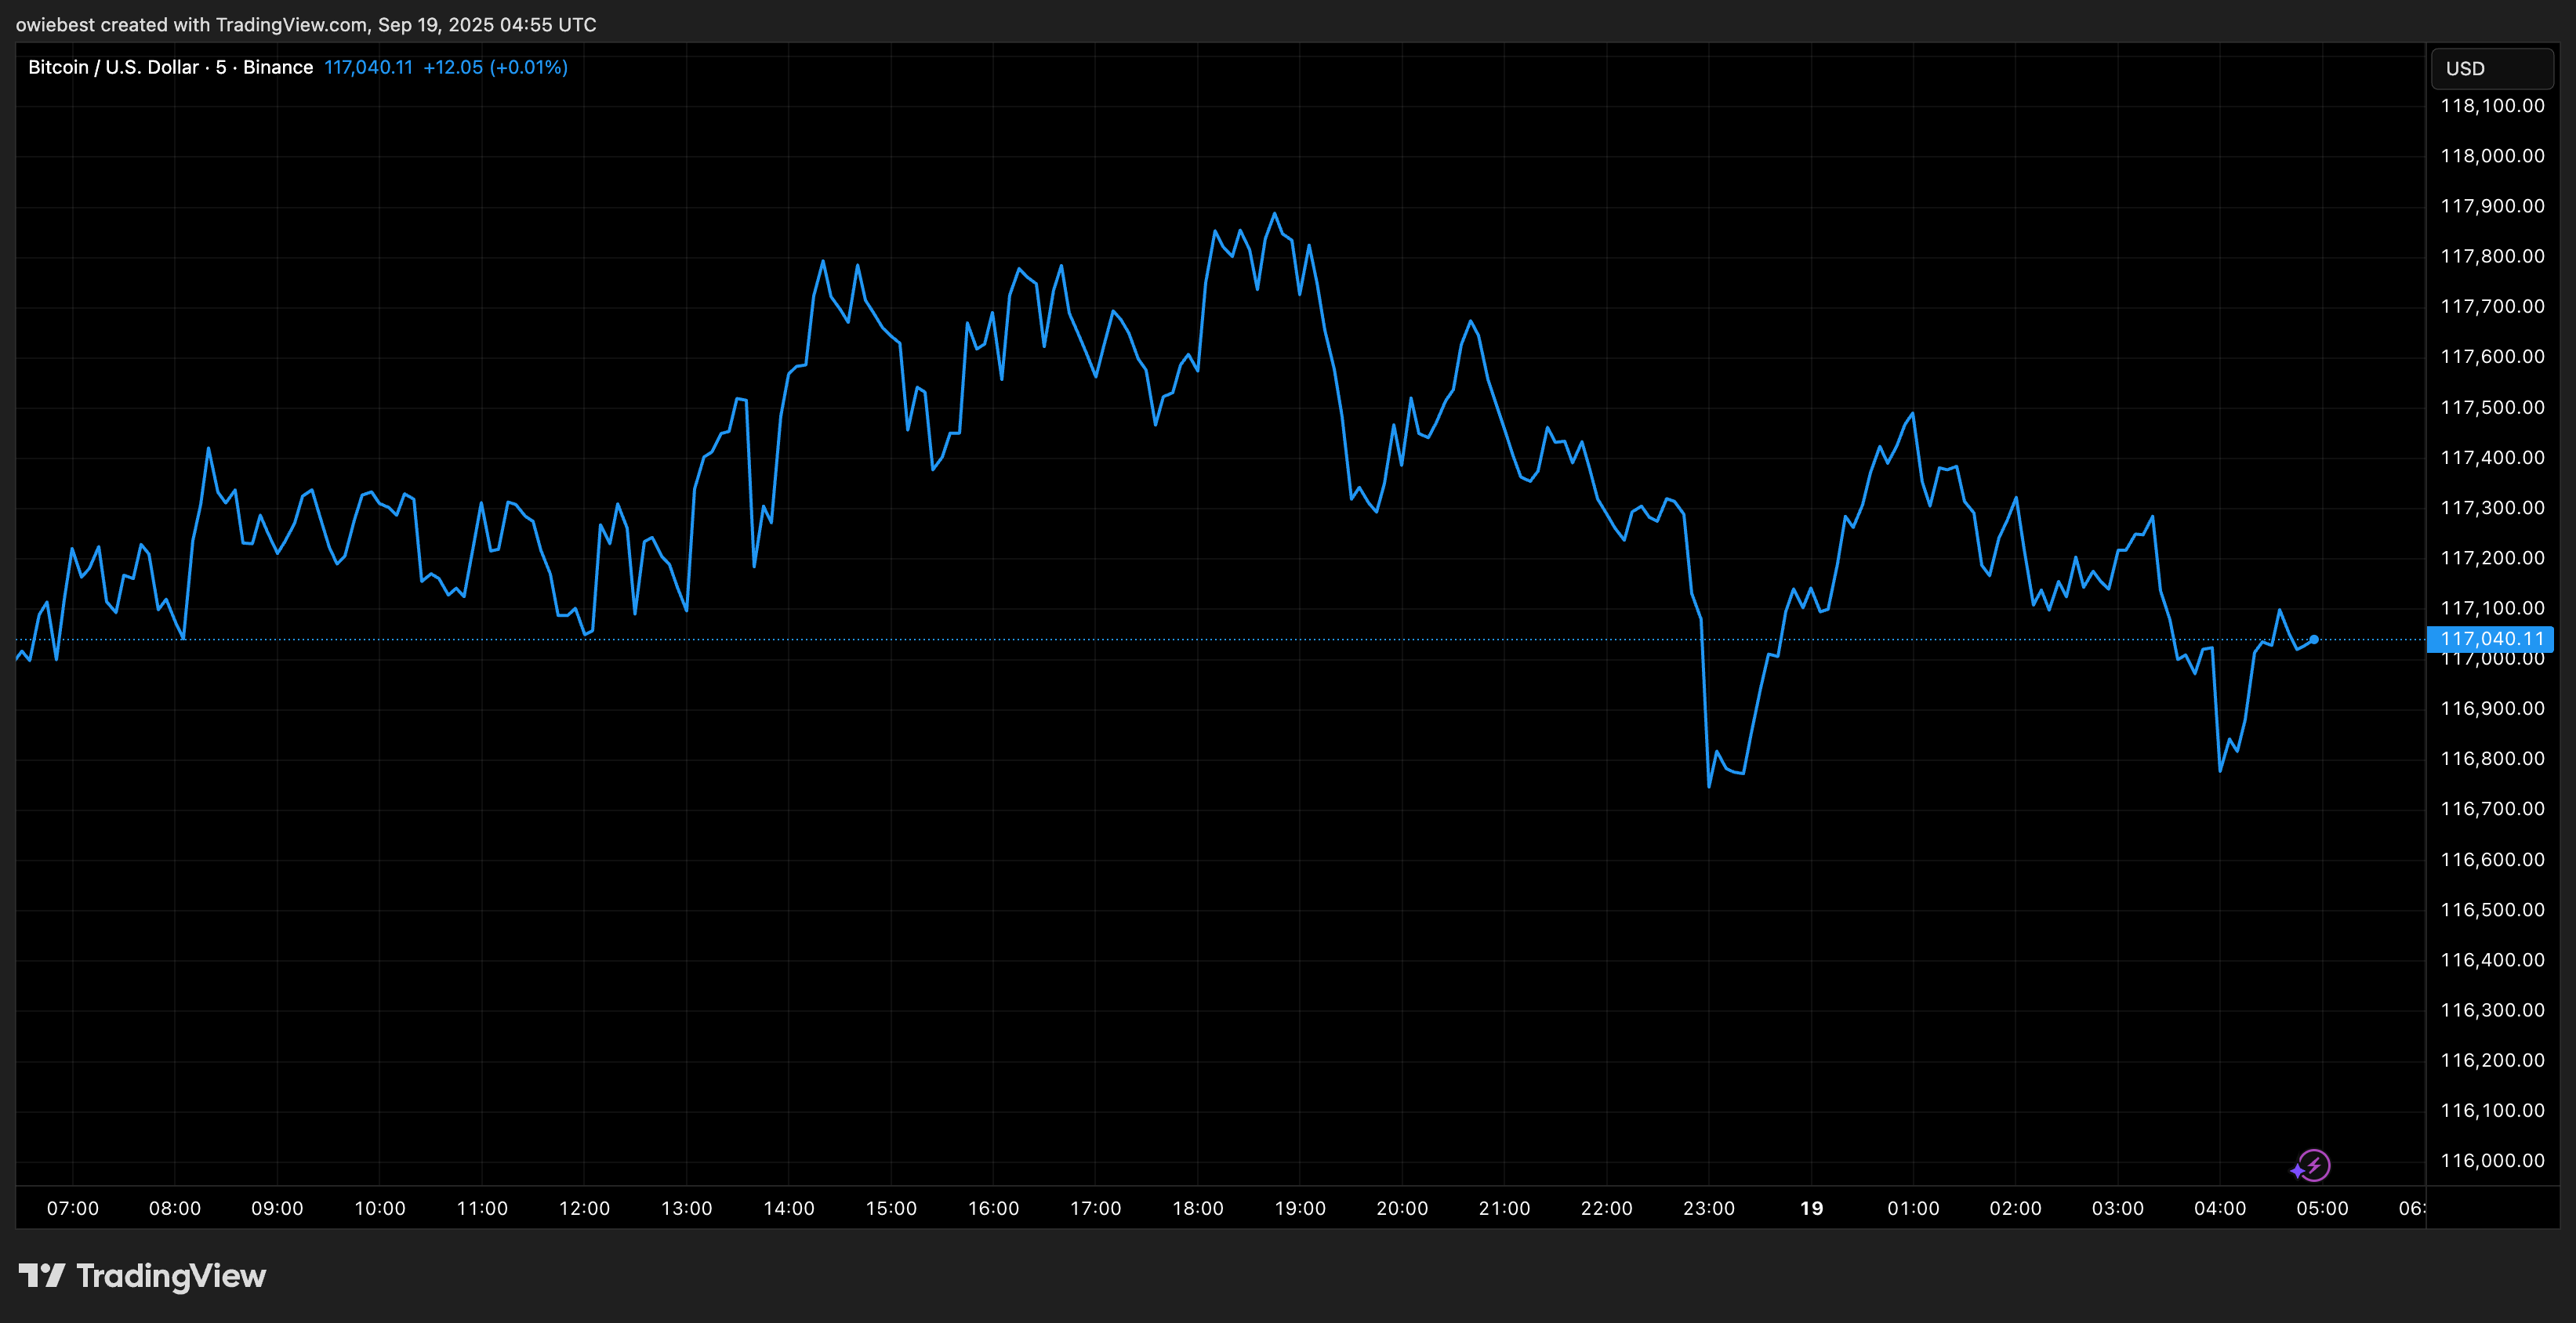Click the BTC price line at its peak
The image size is (2576, 1323).
(x=1273, y=214)
